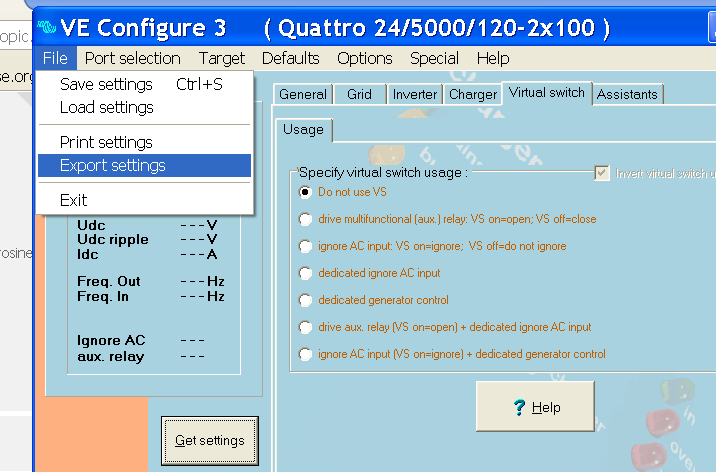Select ignore AC input plus generator control option
The width and height of the screenshot is (716, 474).
305,354
